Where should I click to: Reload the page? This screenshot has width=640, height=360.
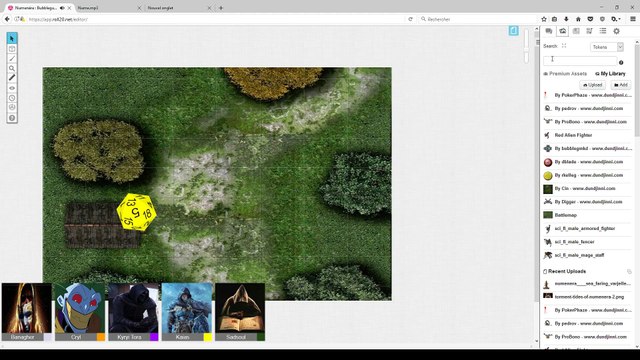[x=410, y=19]
